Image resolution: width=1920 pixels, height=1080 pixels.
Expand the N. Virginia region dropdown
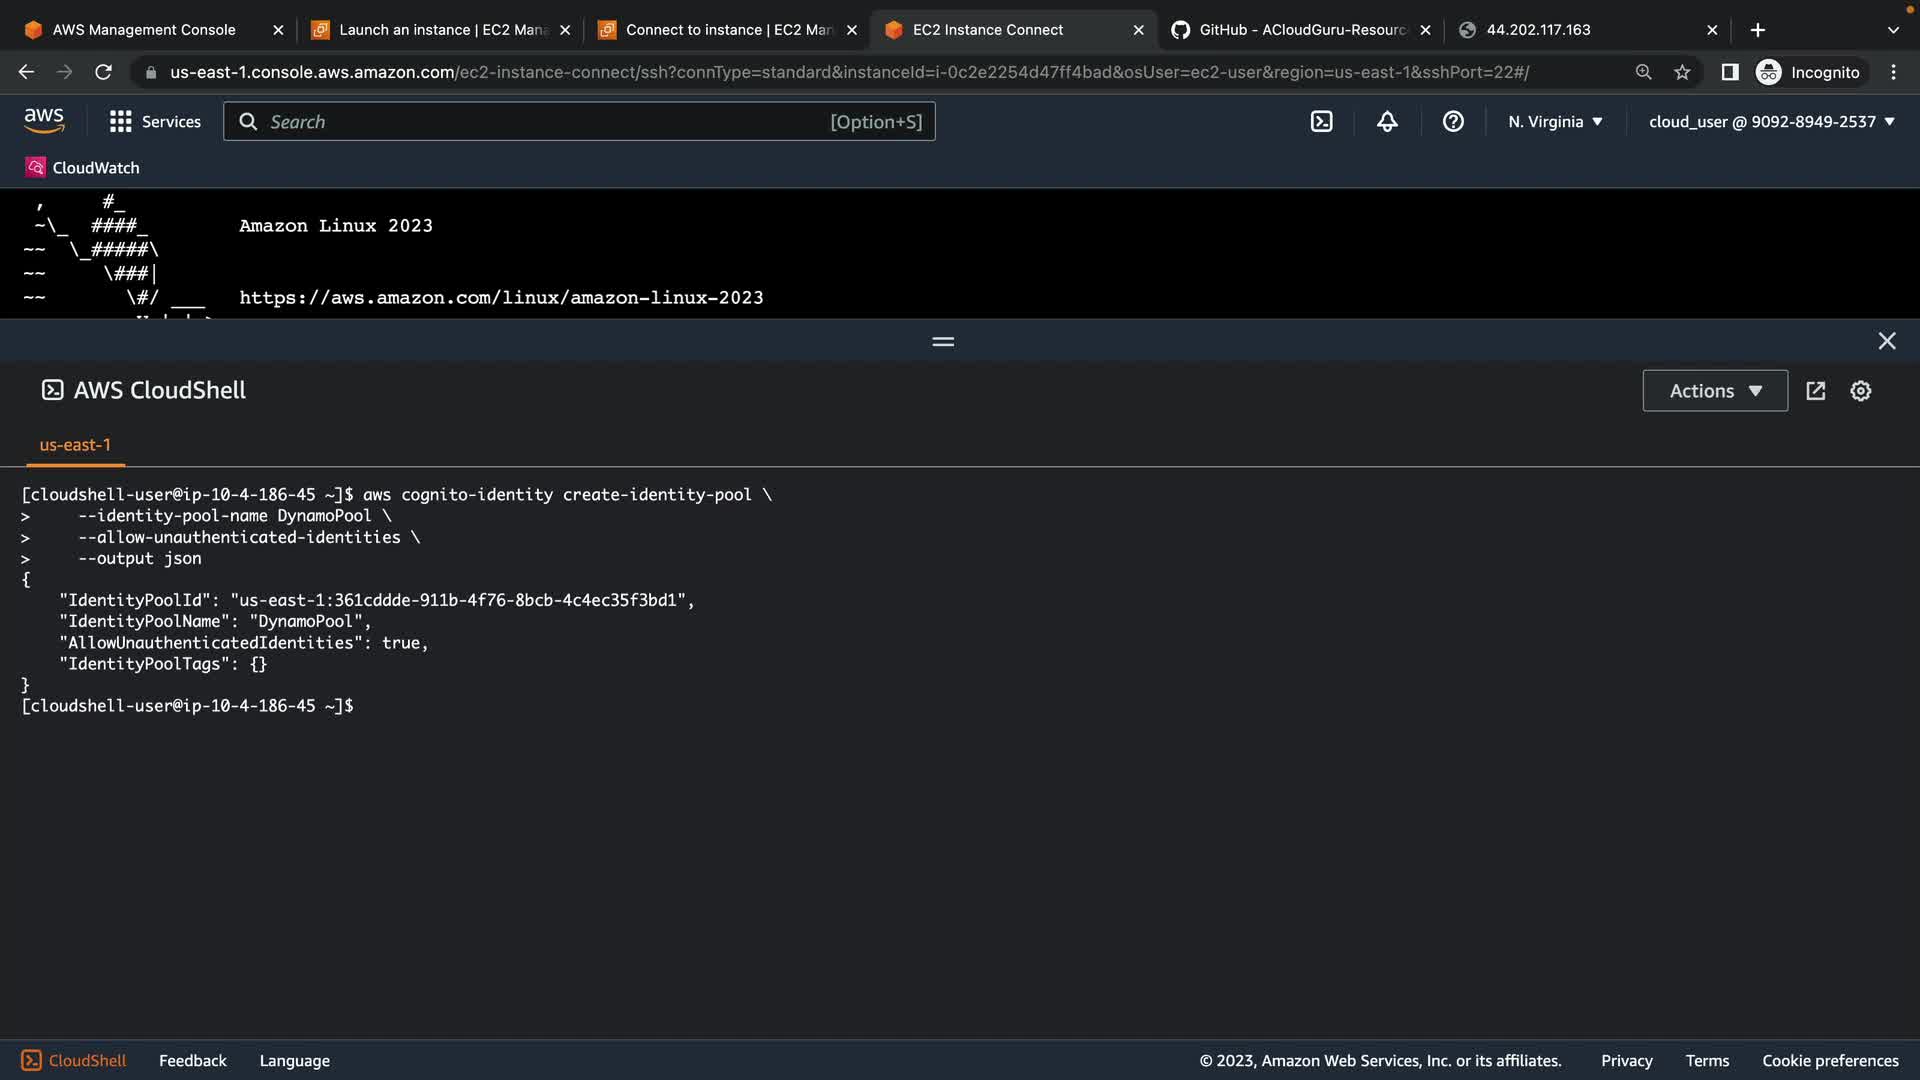tap(1555, 122)
